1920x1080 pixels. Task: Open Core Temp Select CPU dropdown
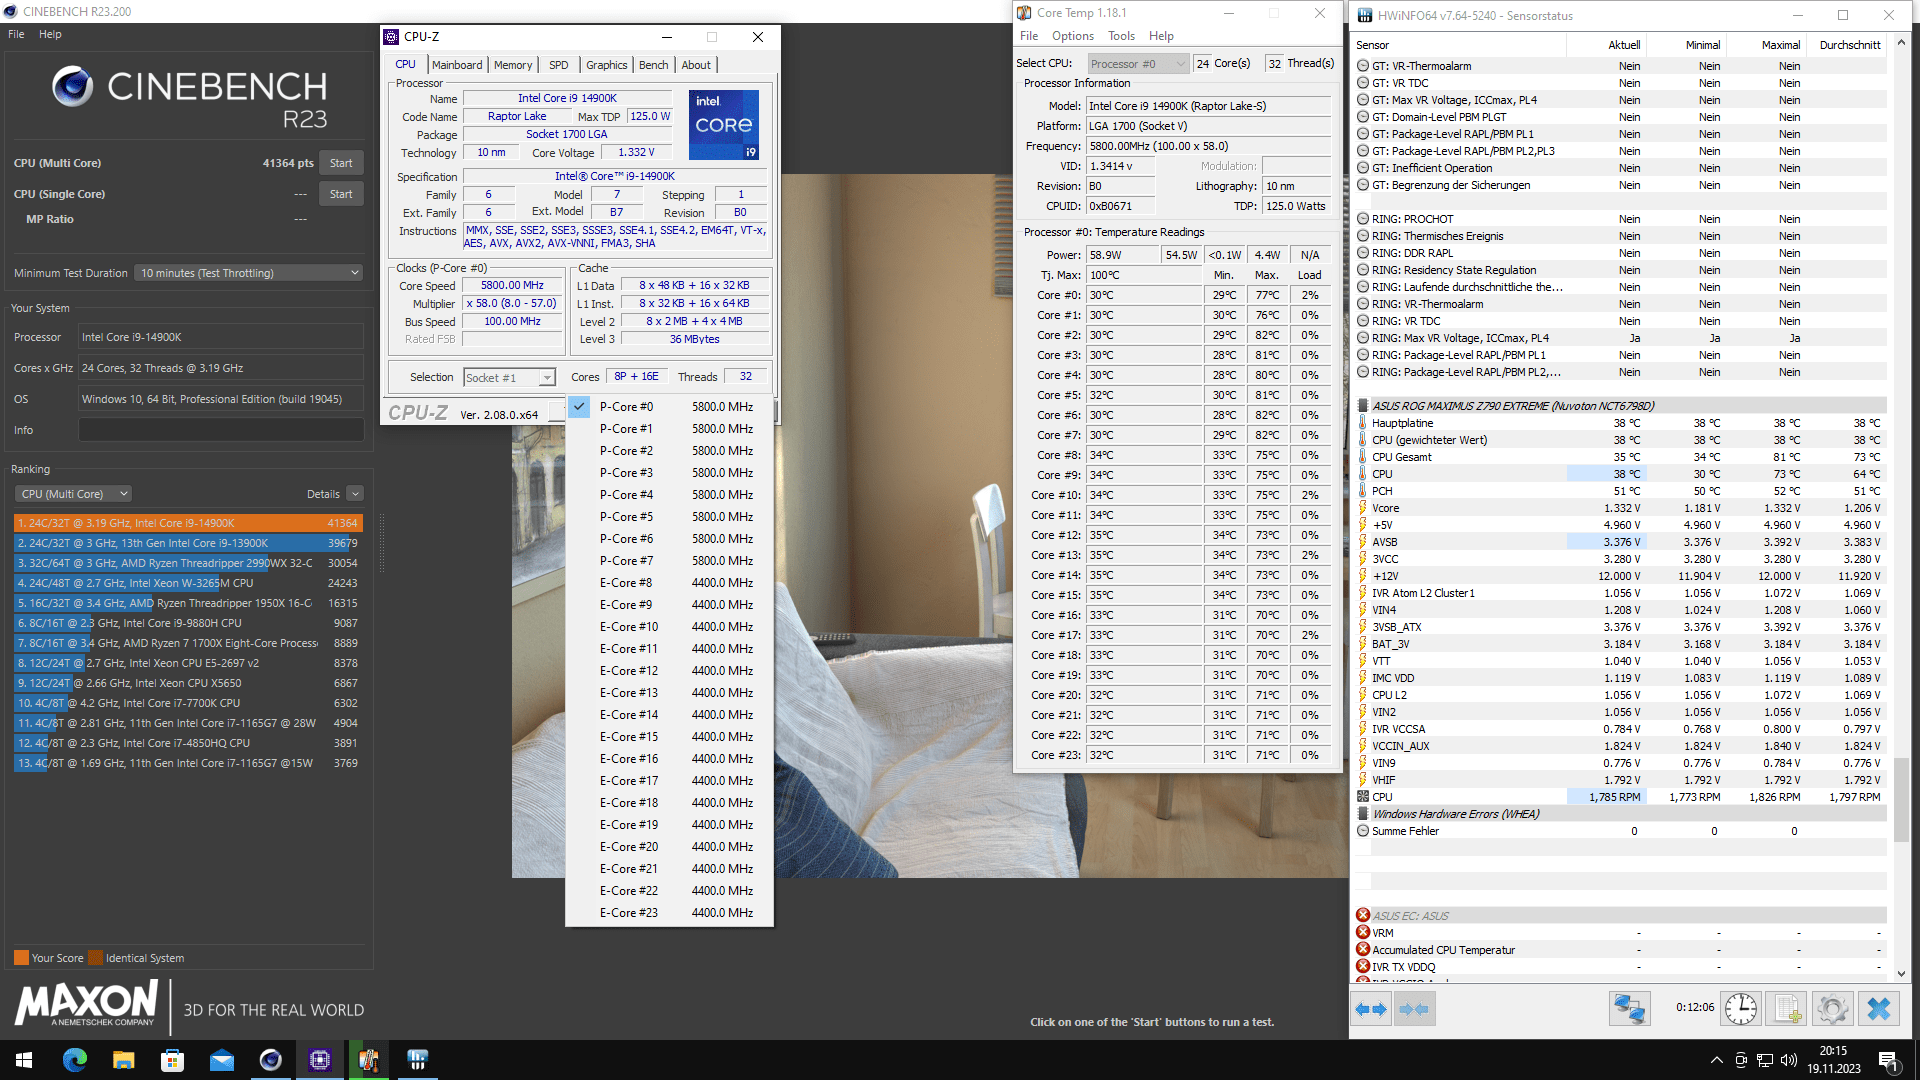(x=1138, y=64)
